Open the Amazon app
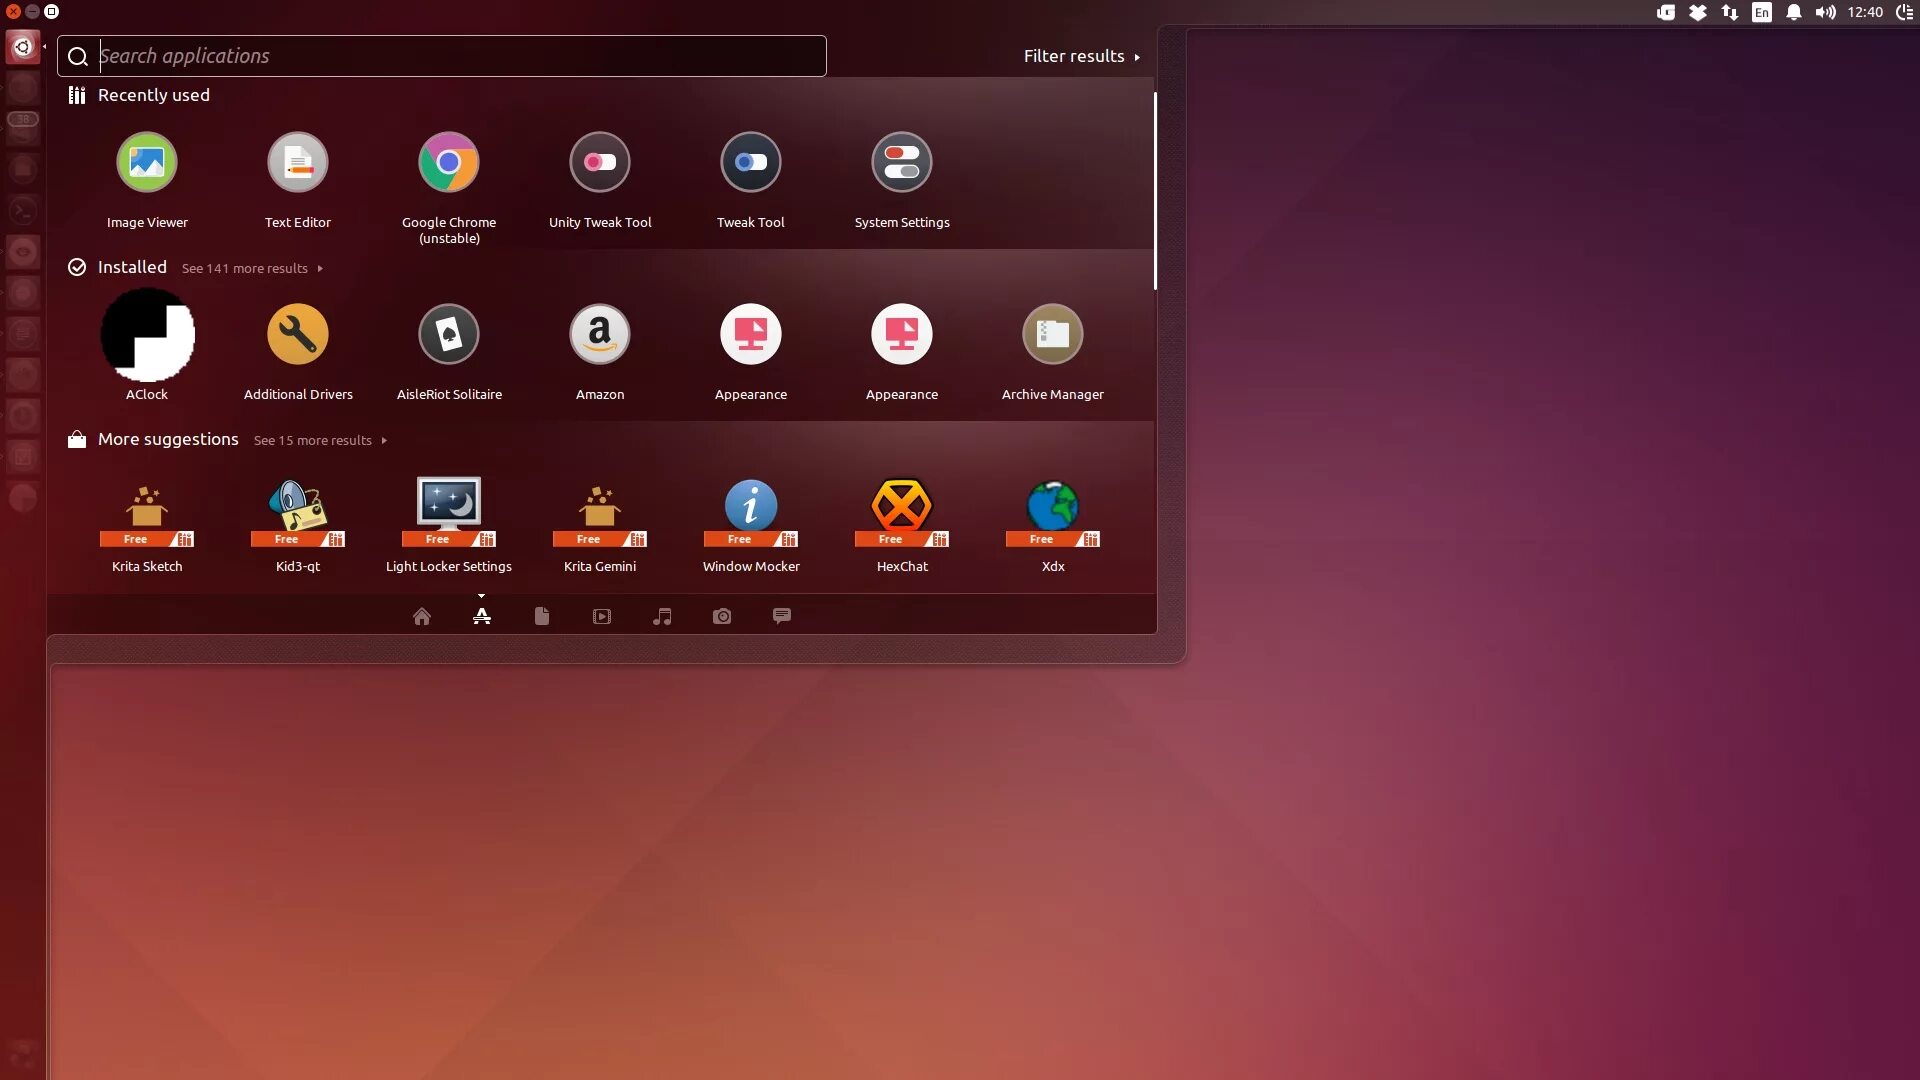Image resolution: width=1920 pixels, height=1080 pixels. pos(600,335)
